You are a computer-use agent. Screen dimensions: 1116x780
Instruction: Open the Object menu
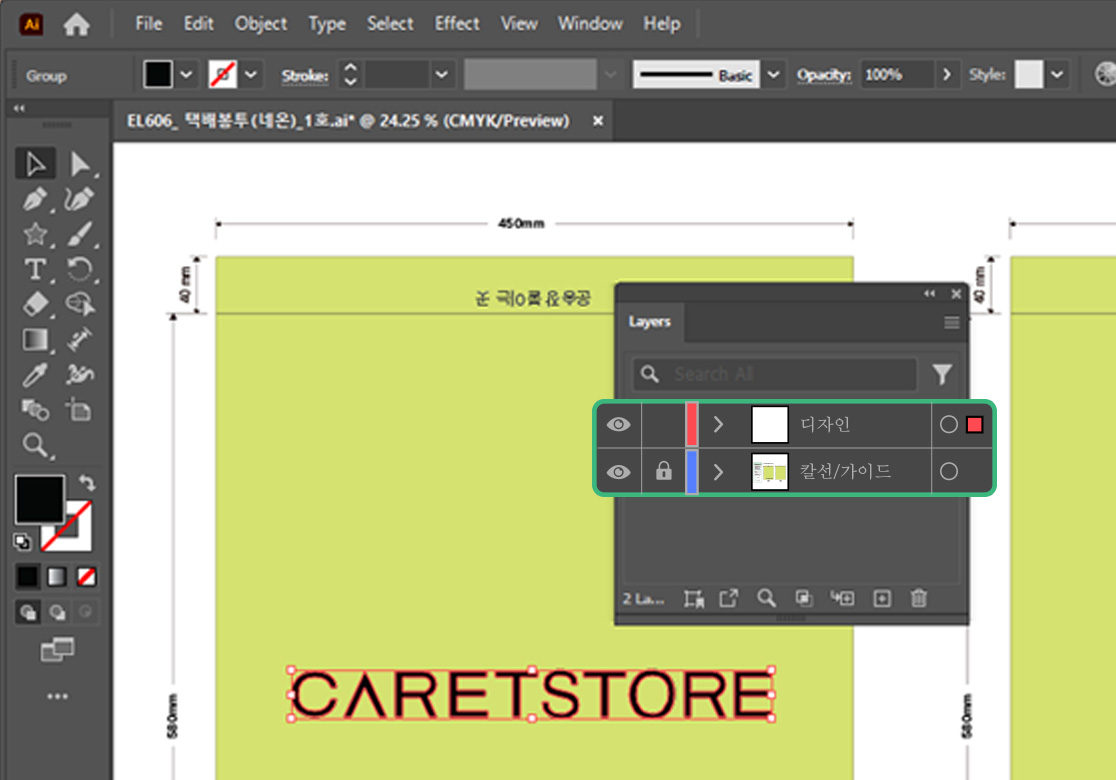261,24
